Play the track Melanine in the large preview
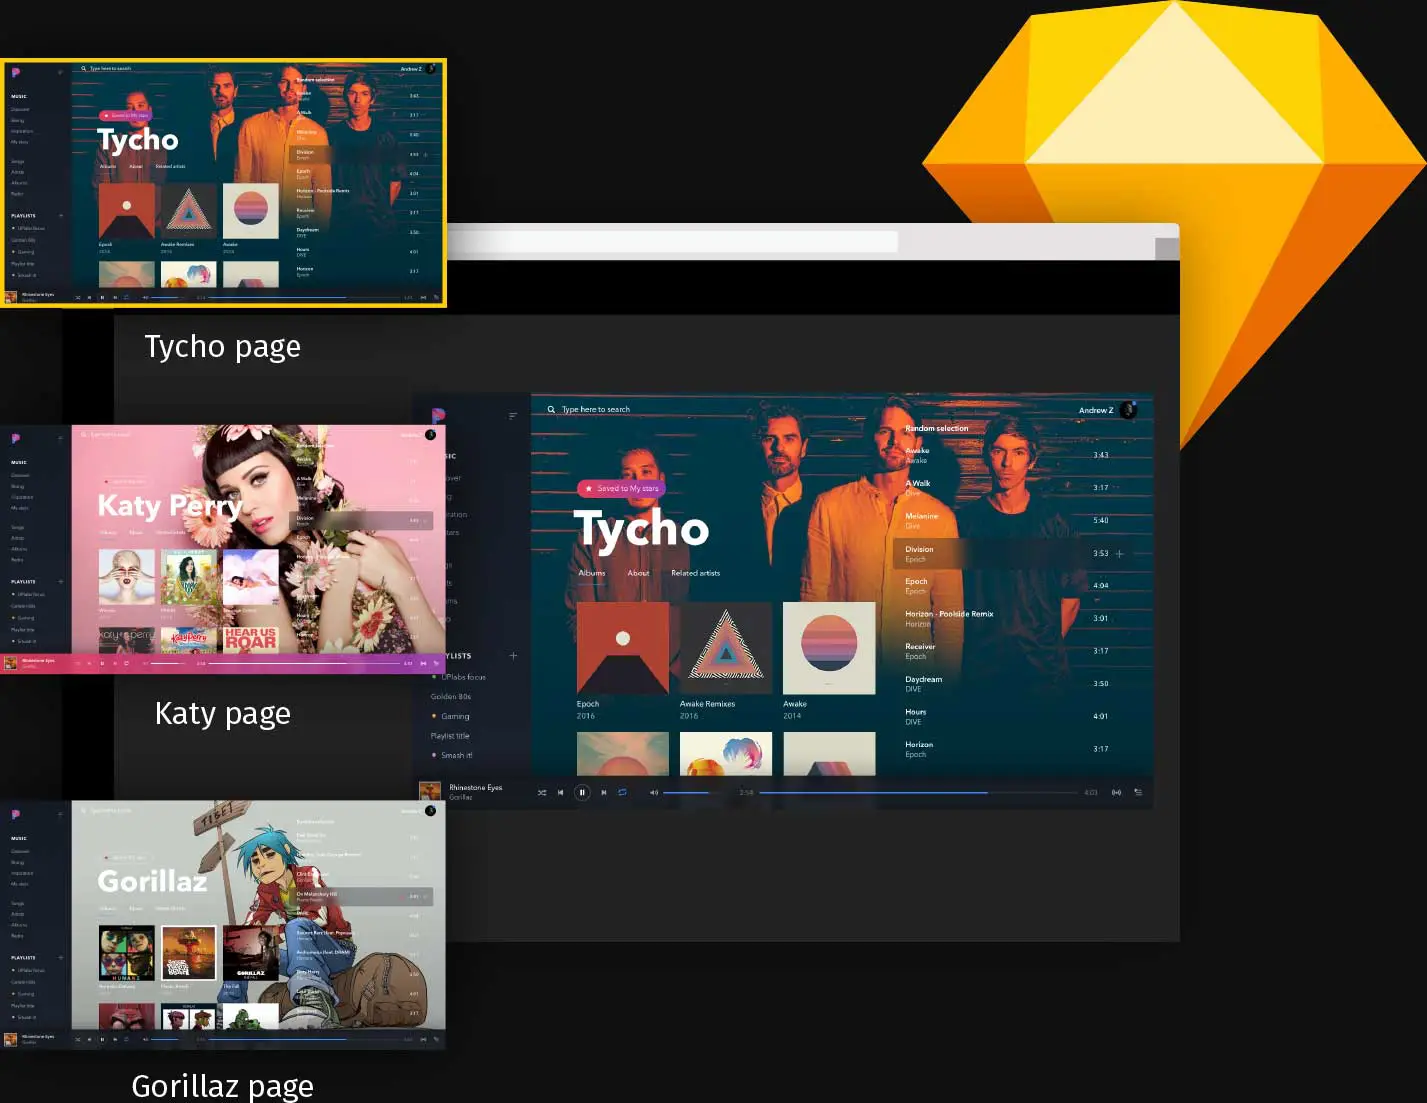 (x=1010, y=520)
